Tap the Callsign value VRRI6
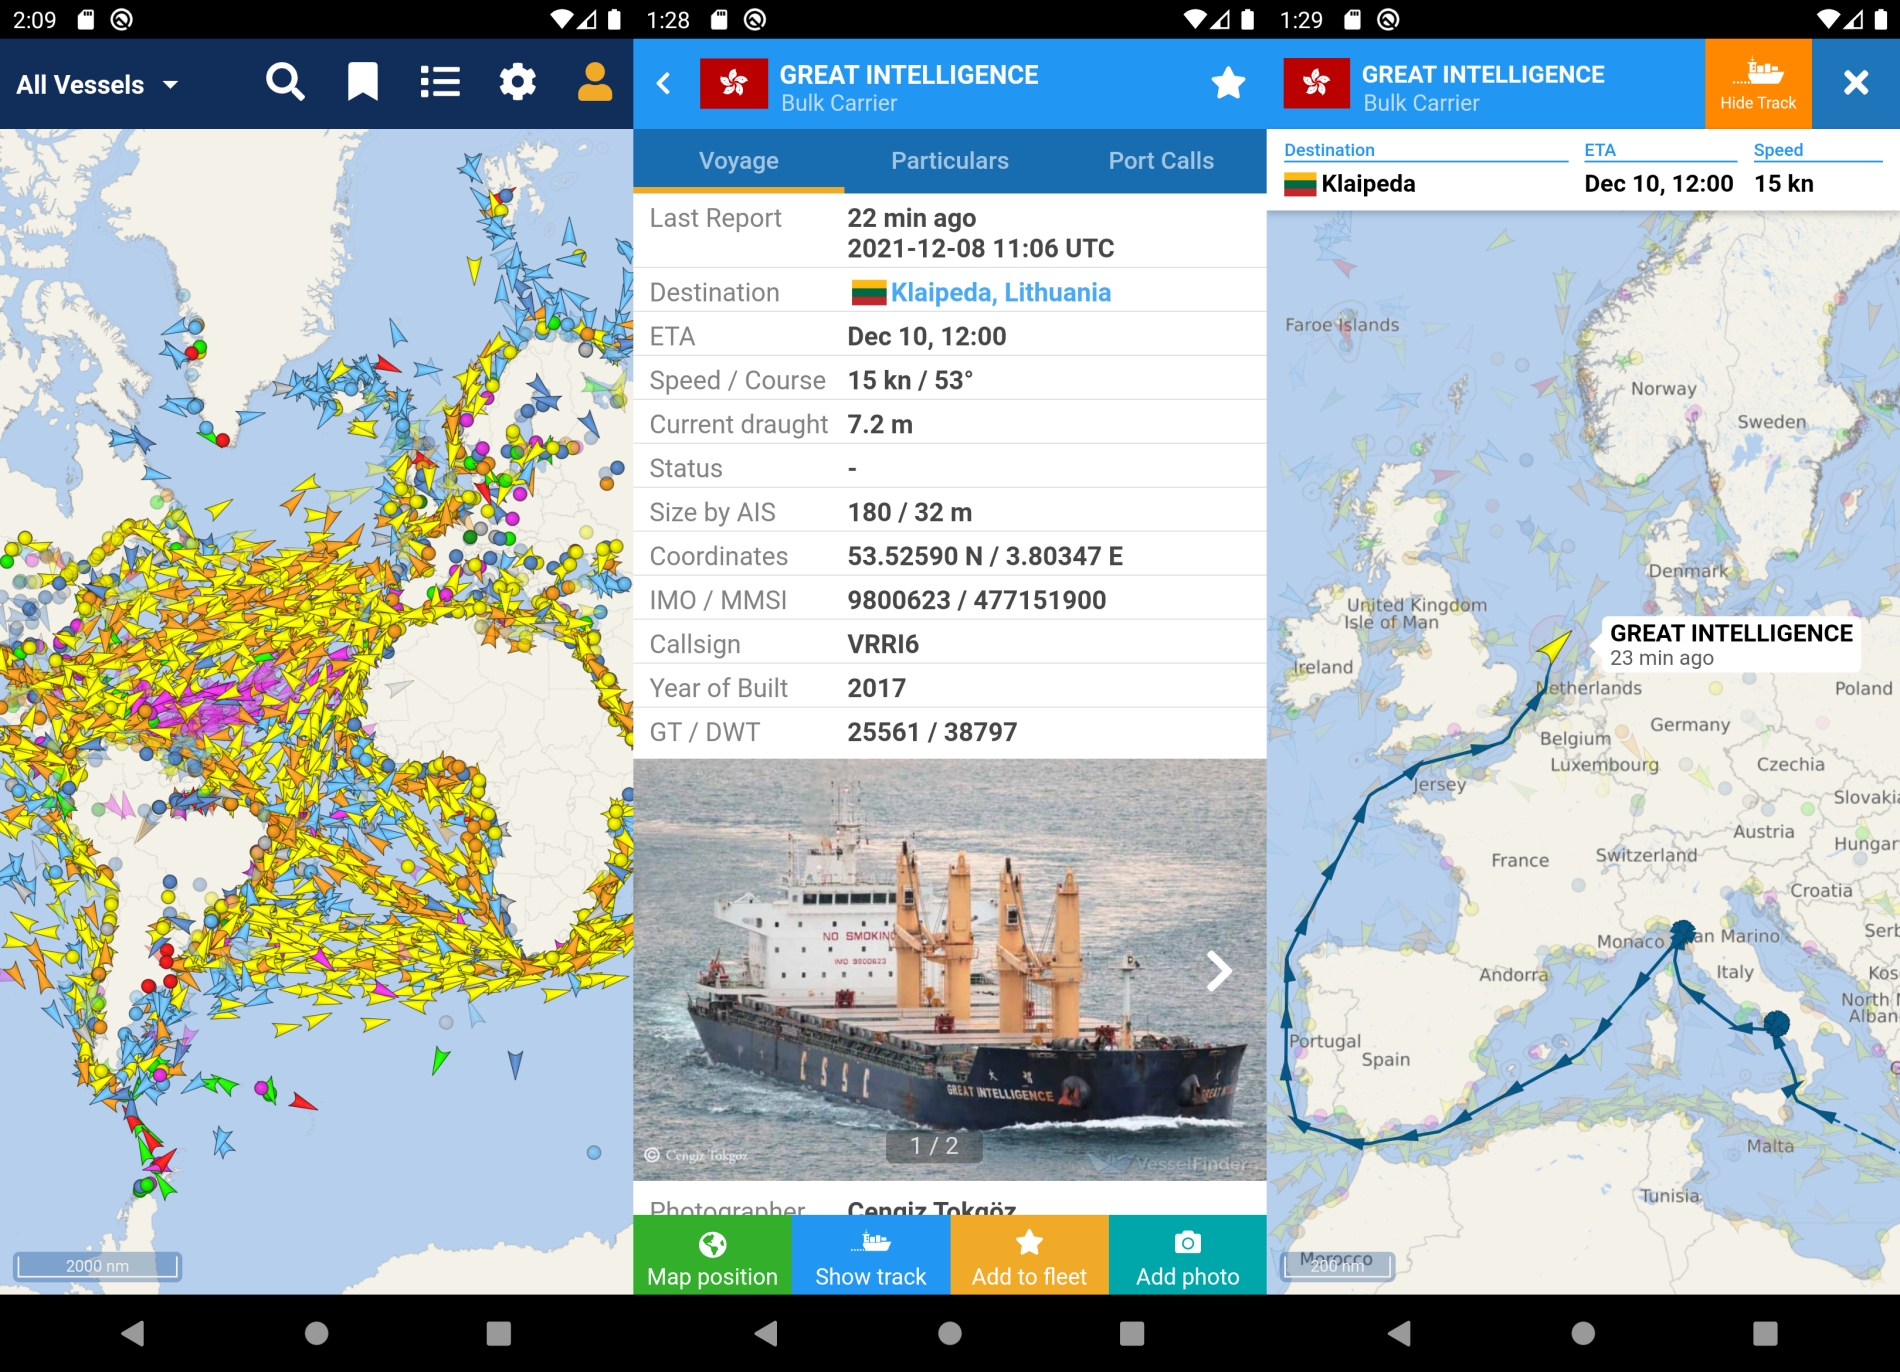The image size is (1900, 1372). coord(882,644)
